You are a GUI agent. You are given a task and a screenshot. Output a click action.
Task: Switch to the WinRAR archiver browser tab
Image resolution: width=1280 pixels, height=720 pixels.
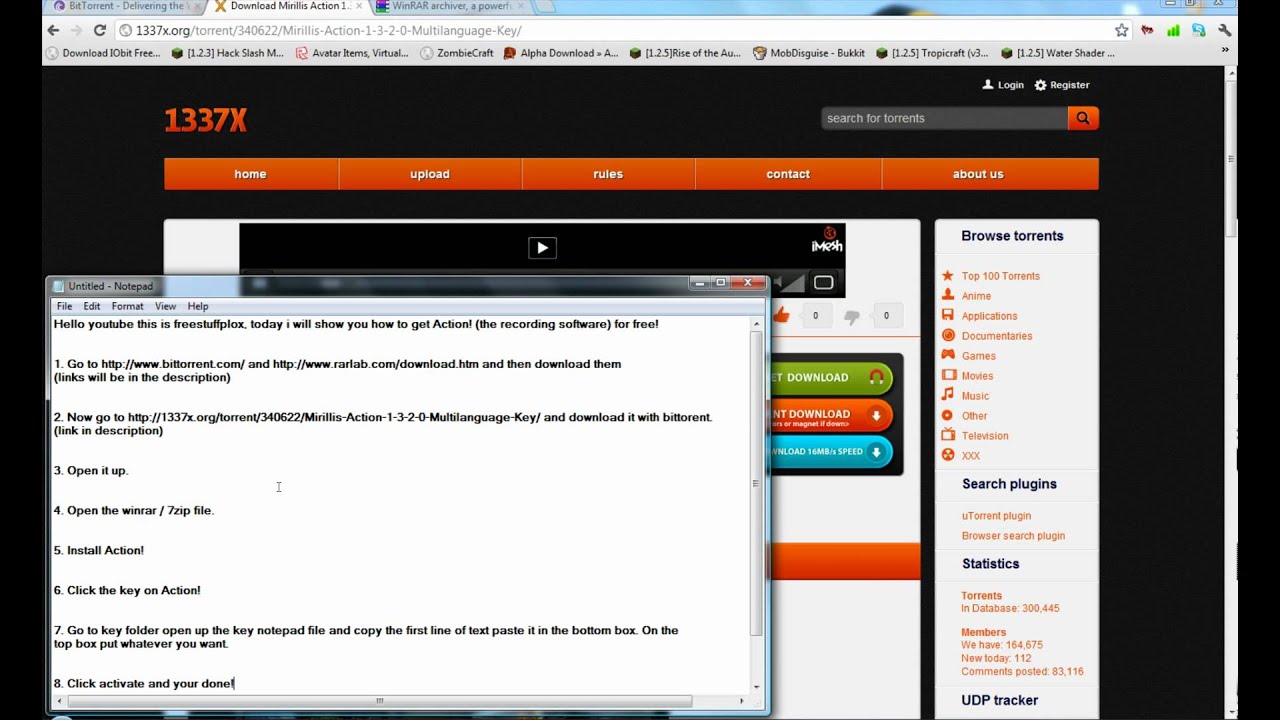(450, 6)
